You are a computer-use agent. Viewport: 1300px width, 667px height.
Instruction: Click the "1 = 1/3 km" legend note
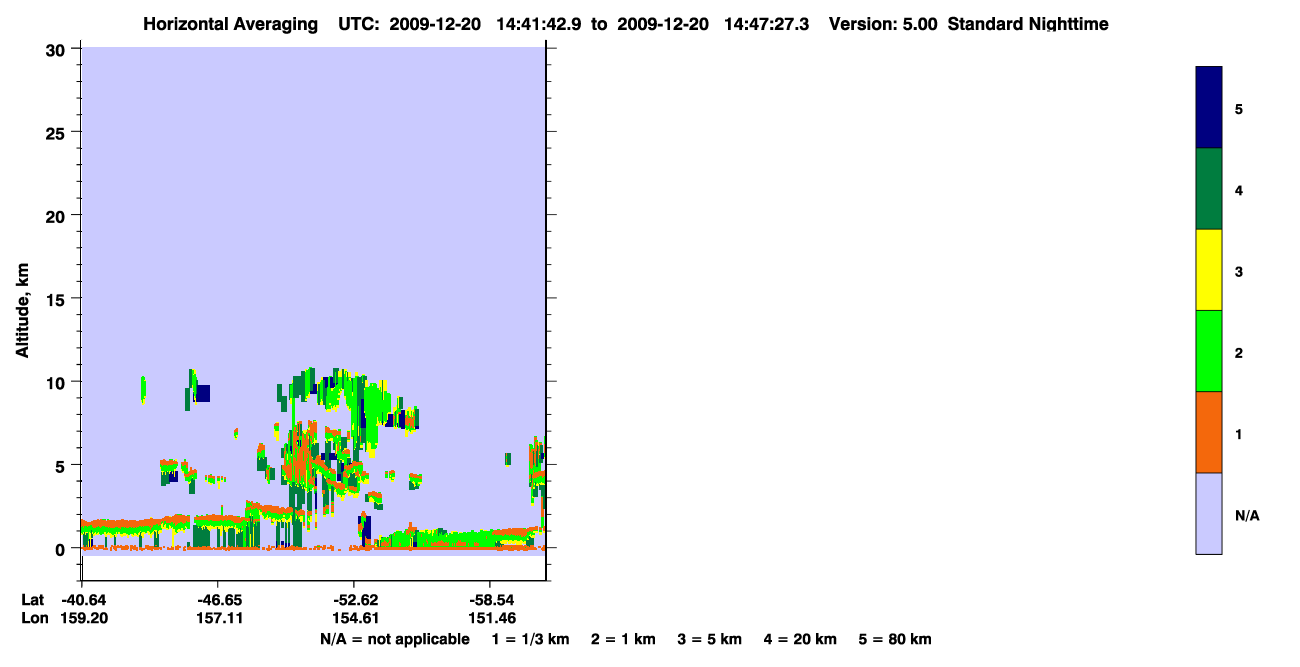(530, 639)
